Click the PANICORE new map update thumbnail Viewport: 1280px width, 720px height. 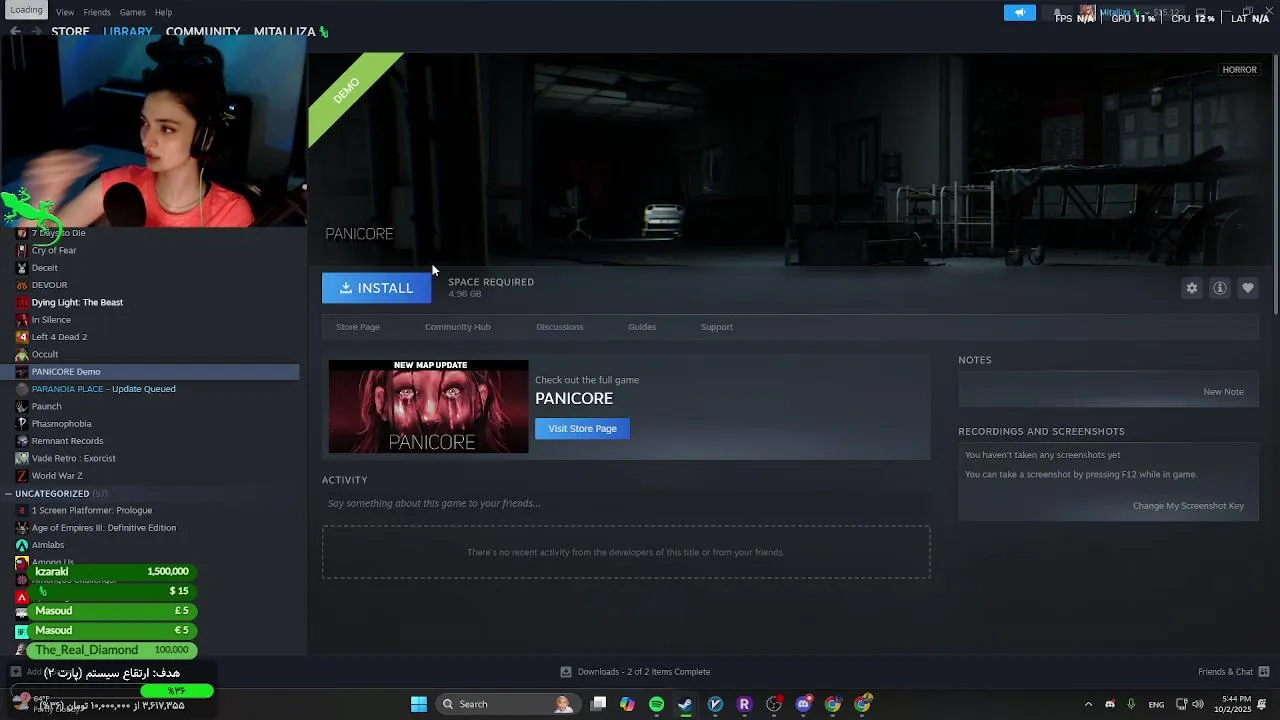[x=428, y=406]
